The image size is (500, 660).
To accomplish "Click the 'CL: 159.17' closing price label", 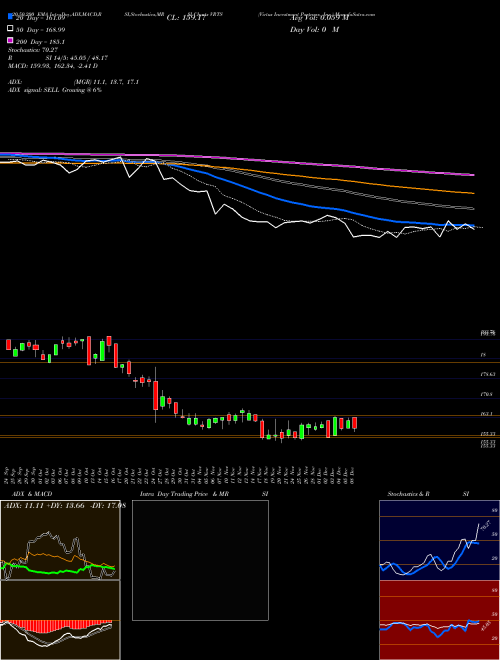I will pyautogui.click(x=187, y=18).
